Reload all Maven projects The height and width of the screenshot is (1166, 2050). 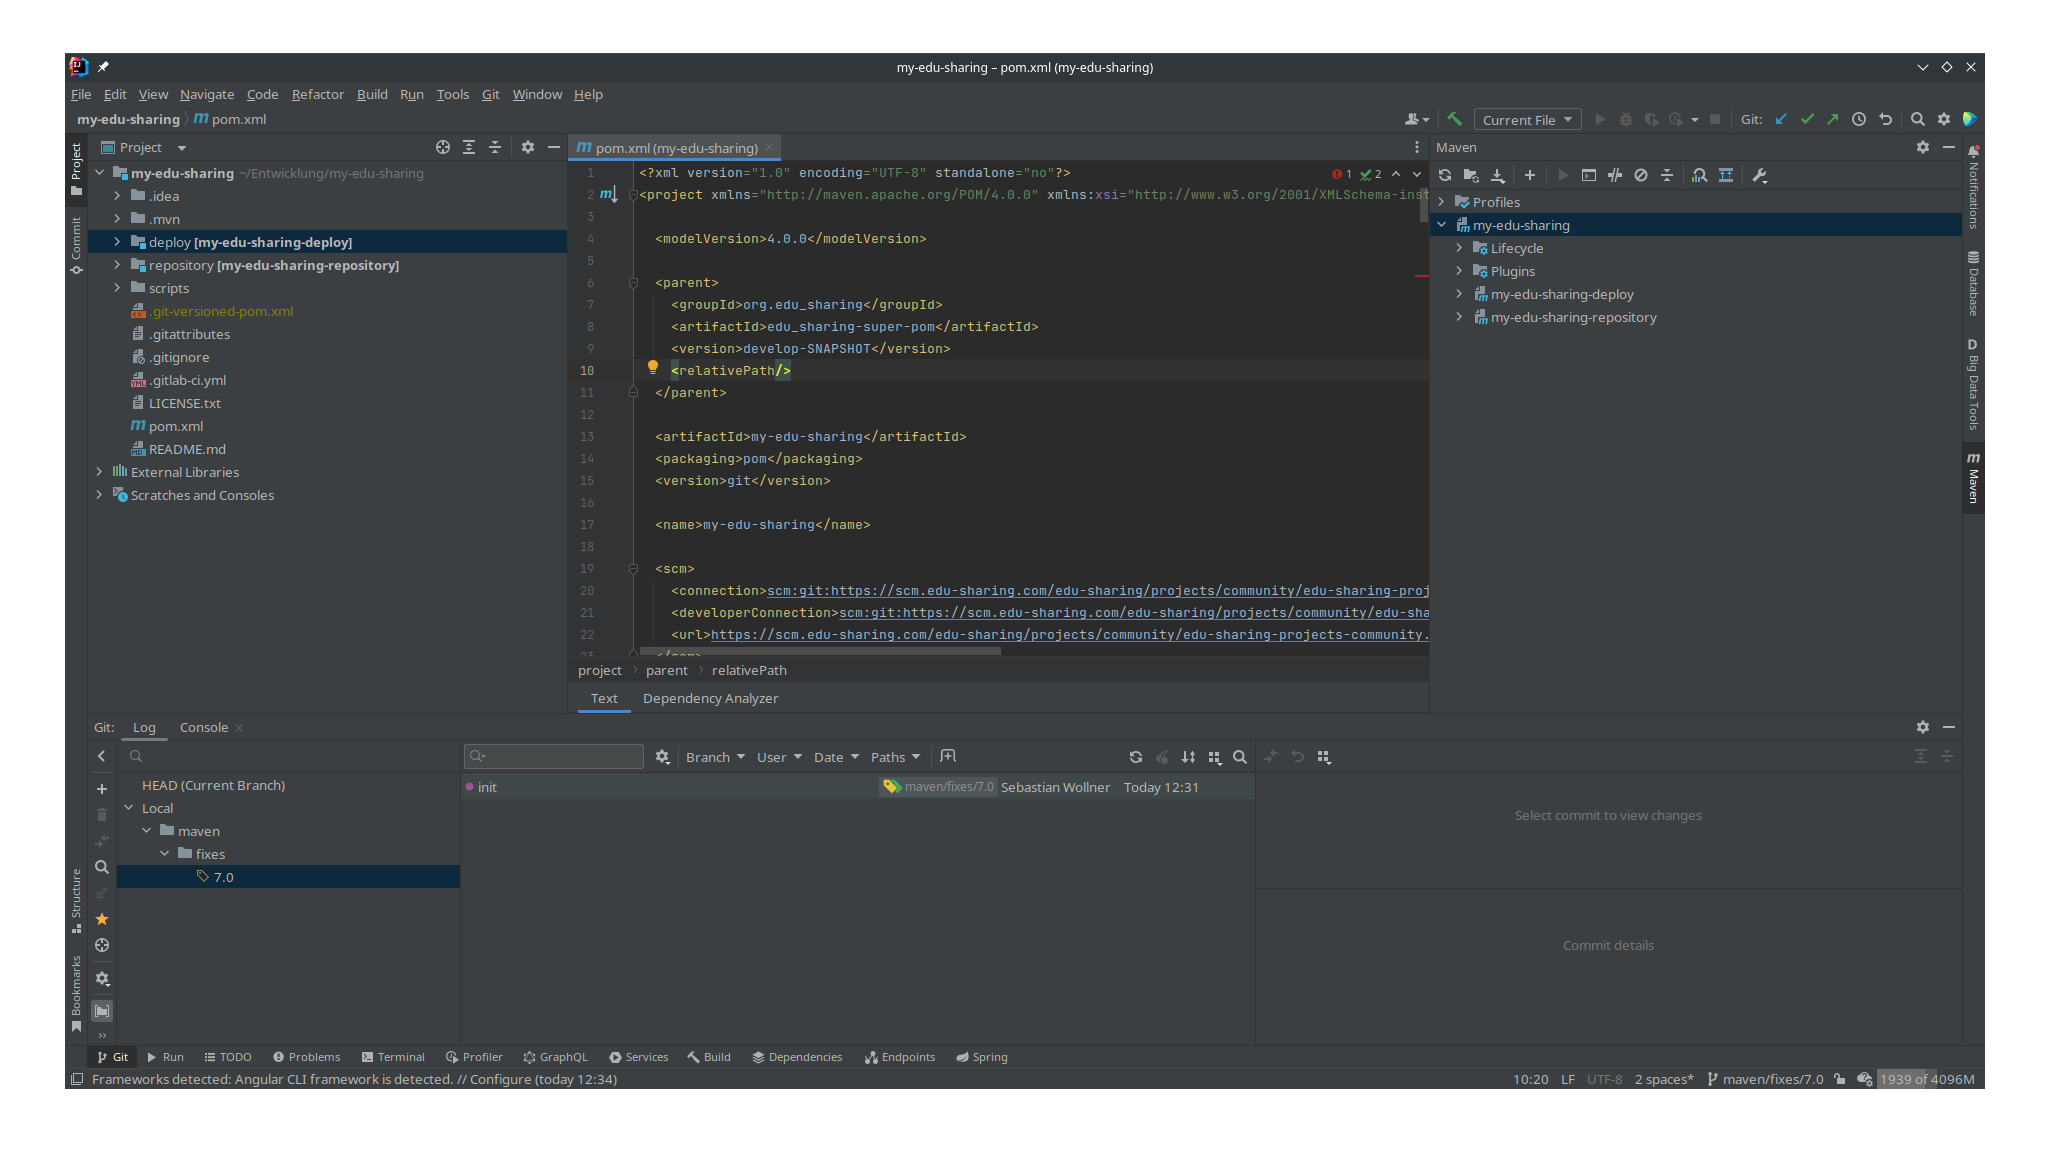[1445, 175]
